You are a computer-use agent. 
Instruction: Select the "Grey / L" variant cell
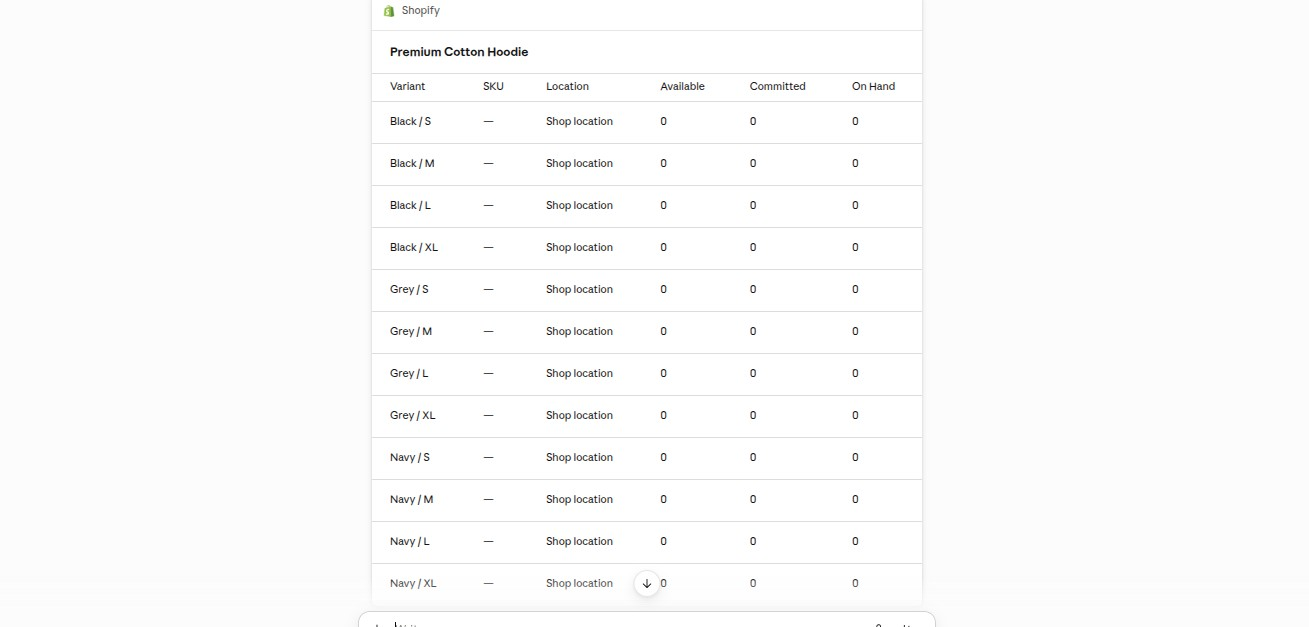point(409,374)
